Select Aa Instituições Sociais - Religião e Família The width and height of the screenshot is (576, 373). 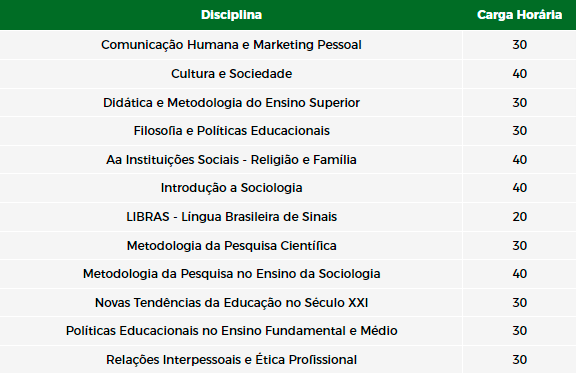[x=231, y=160]
